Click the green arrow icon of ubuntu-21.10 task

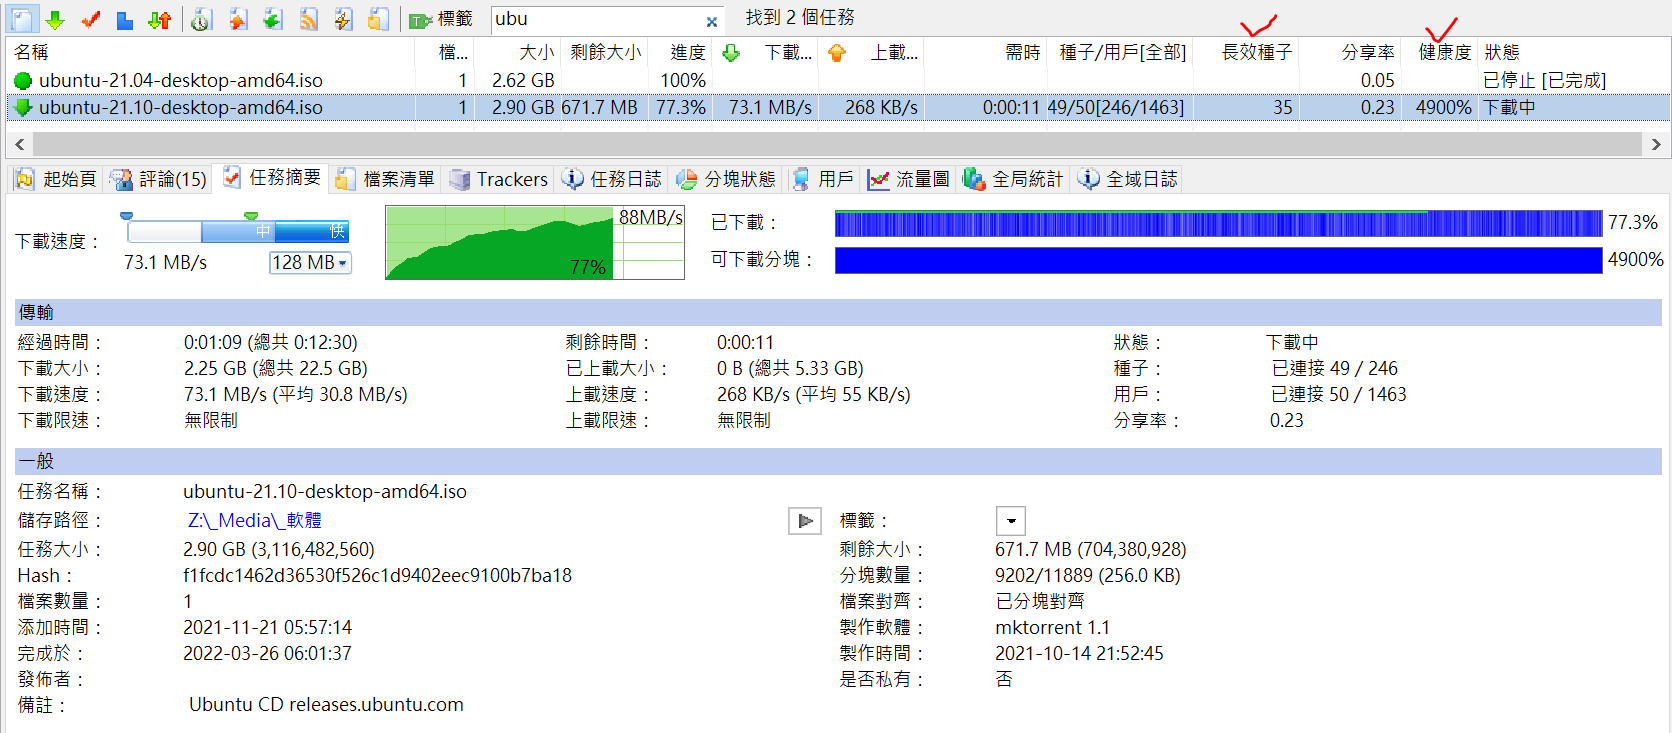pos(23,107)
